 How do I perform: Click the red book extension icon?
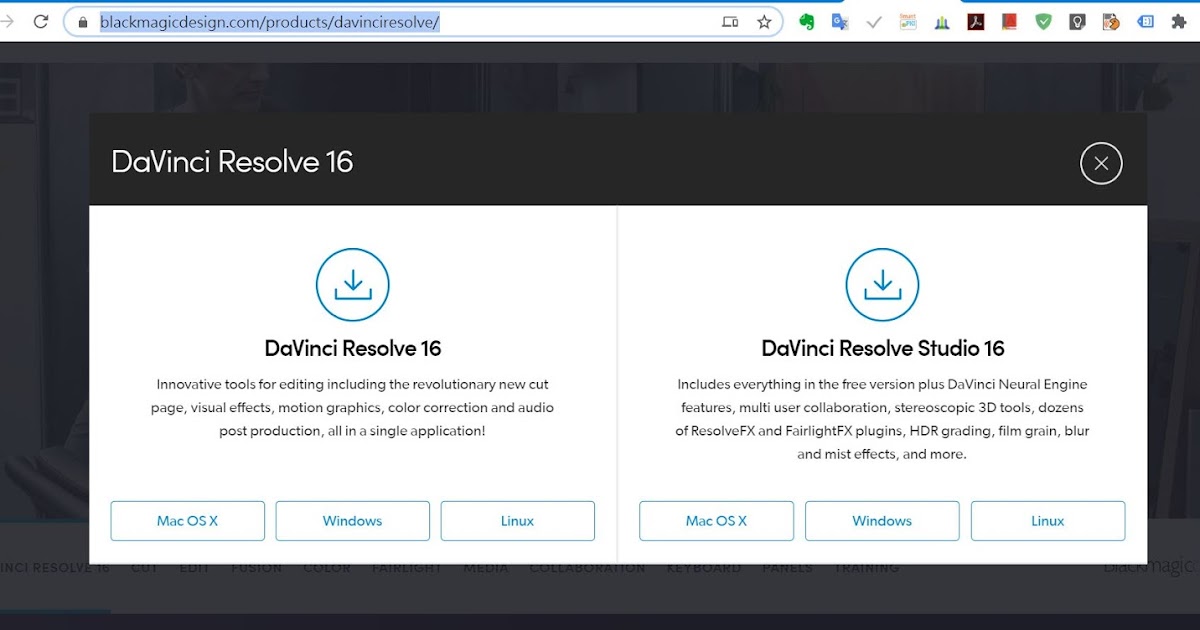tap(1010, 21)
